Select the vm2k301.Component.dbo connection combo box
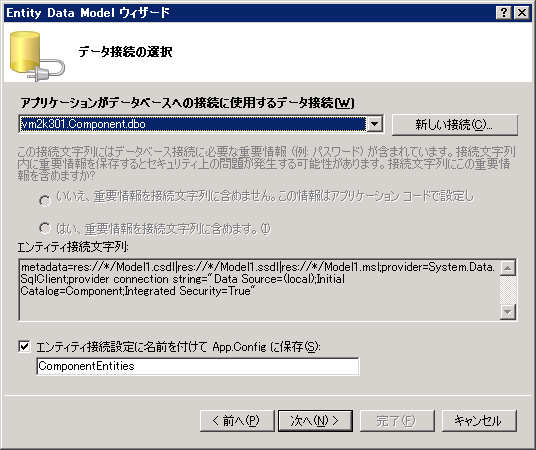This screenshot has height=450, width=536. pos(201,124)
